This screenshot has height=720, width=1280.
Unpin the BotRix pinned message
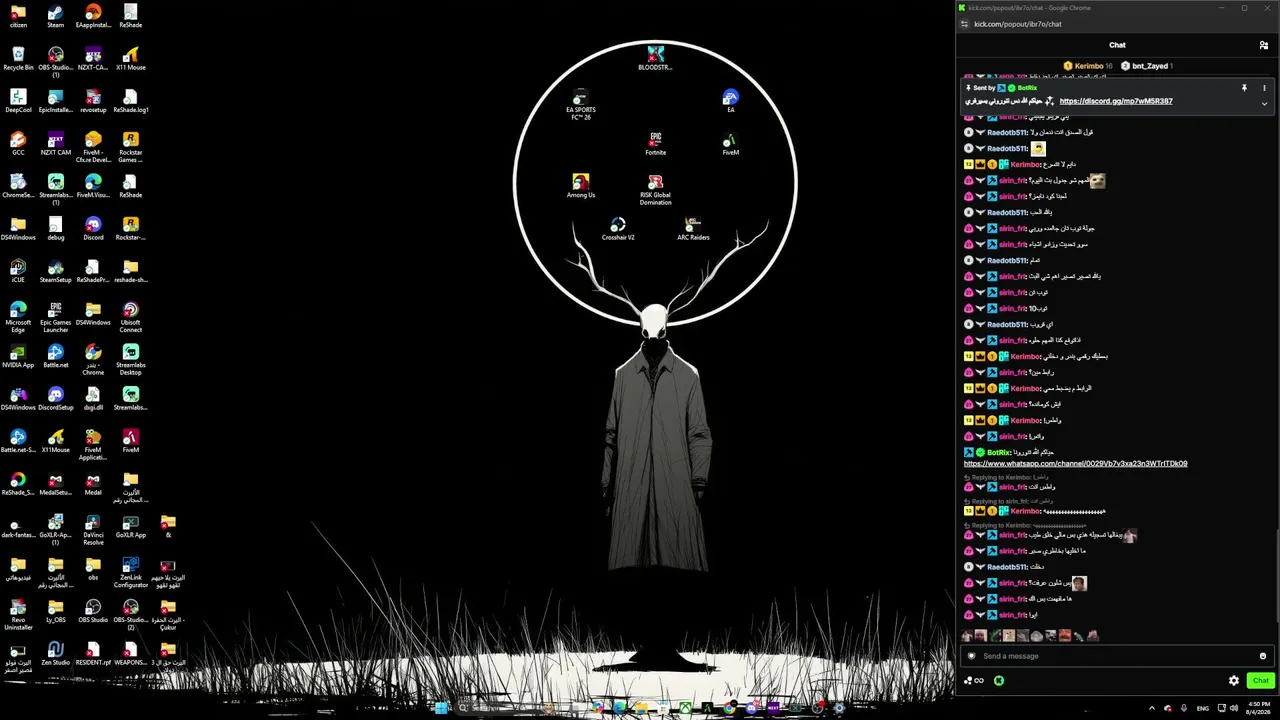(1244, 88)
